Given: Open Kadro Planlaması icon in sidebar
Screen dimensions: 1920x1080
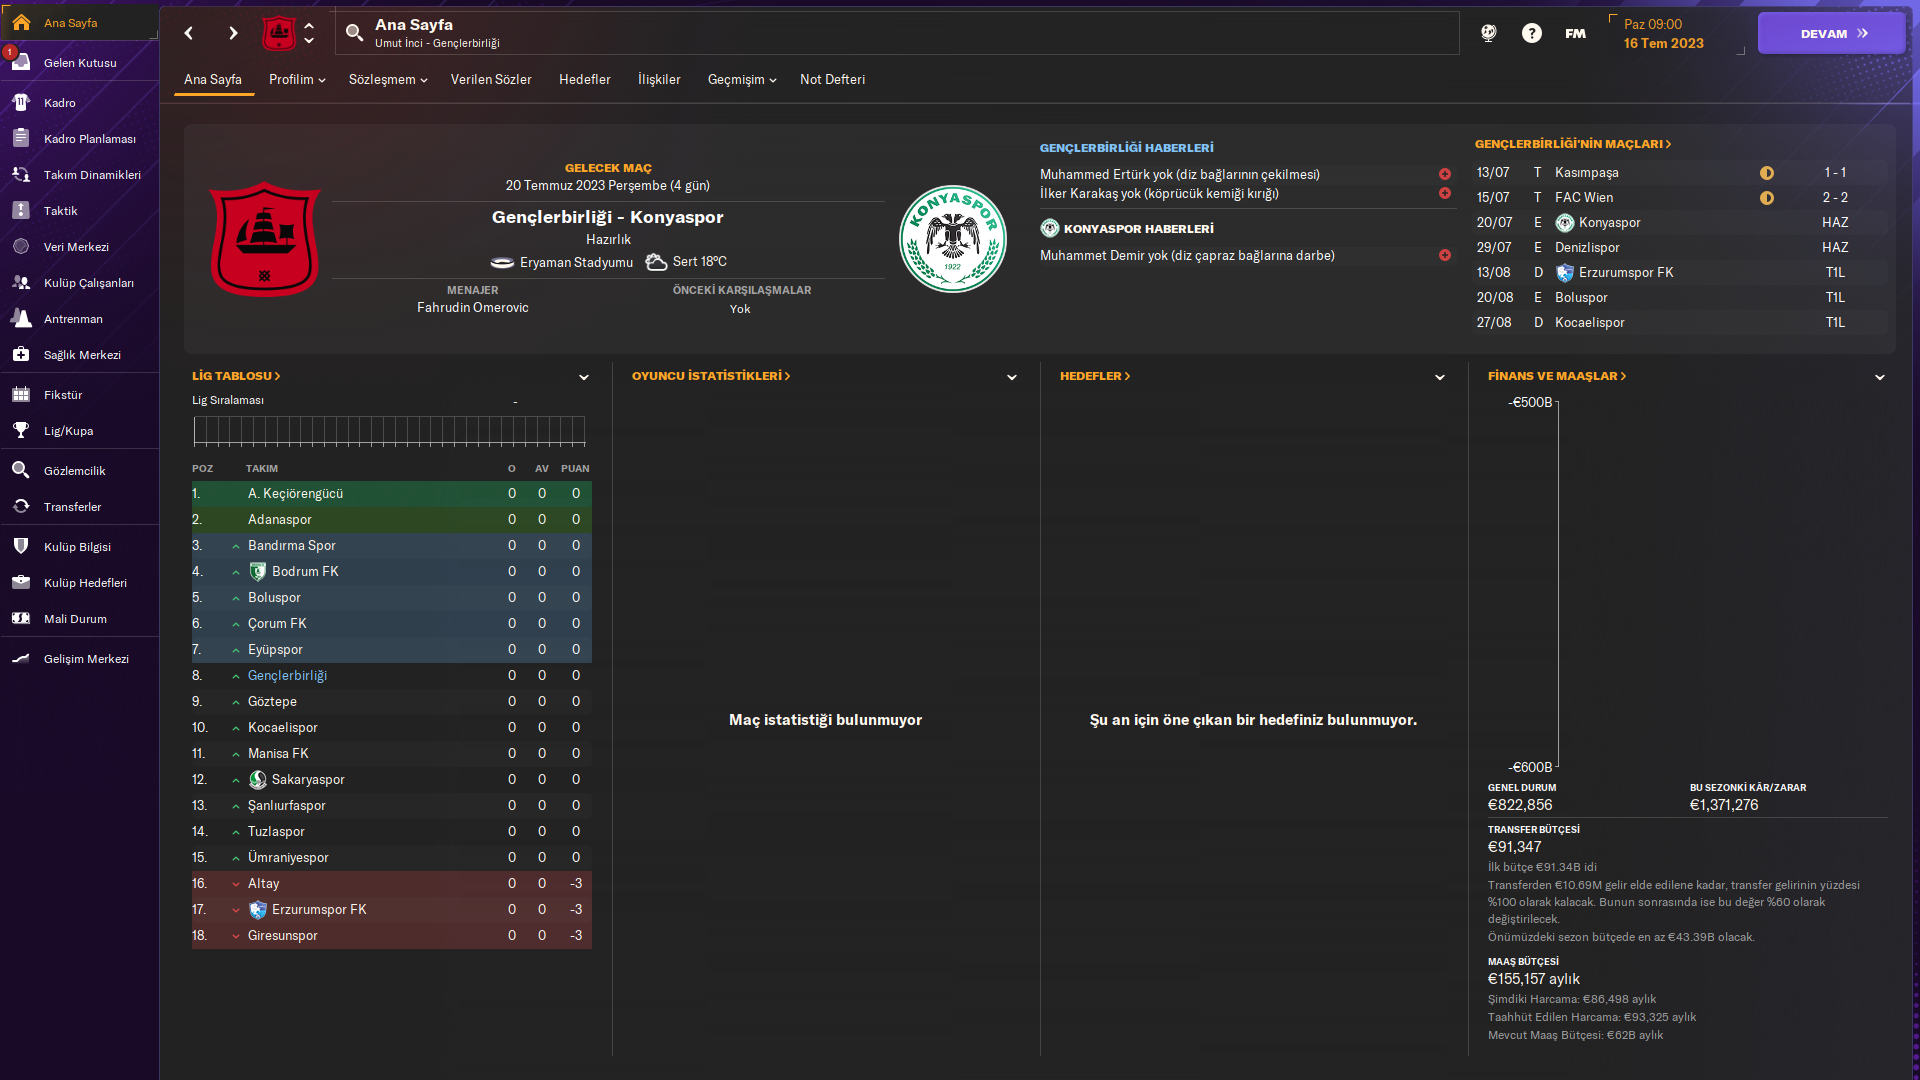Looking at the screenshot, I should [x=21, y=138].
